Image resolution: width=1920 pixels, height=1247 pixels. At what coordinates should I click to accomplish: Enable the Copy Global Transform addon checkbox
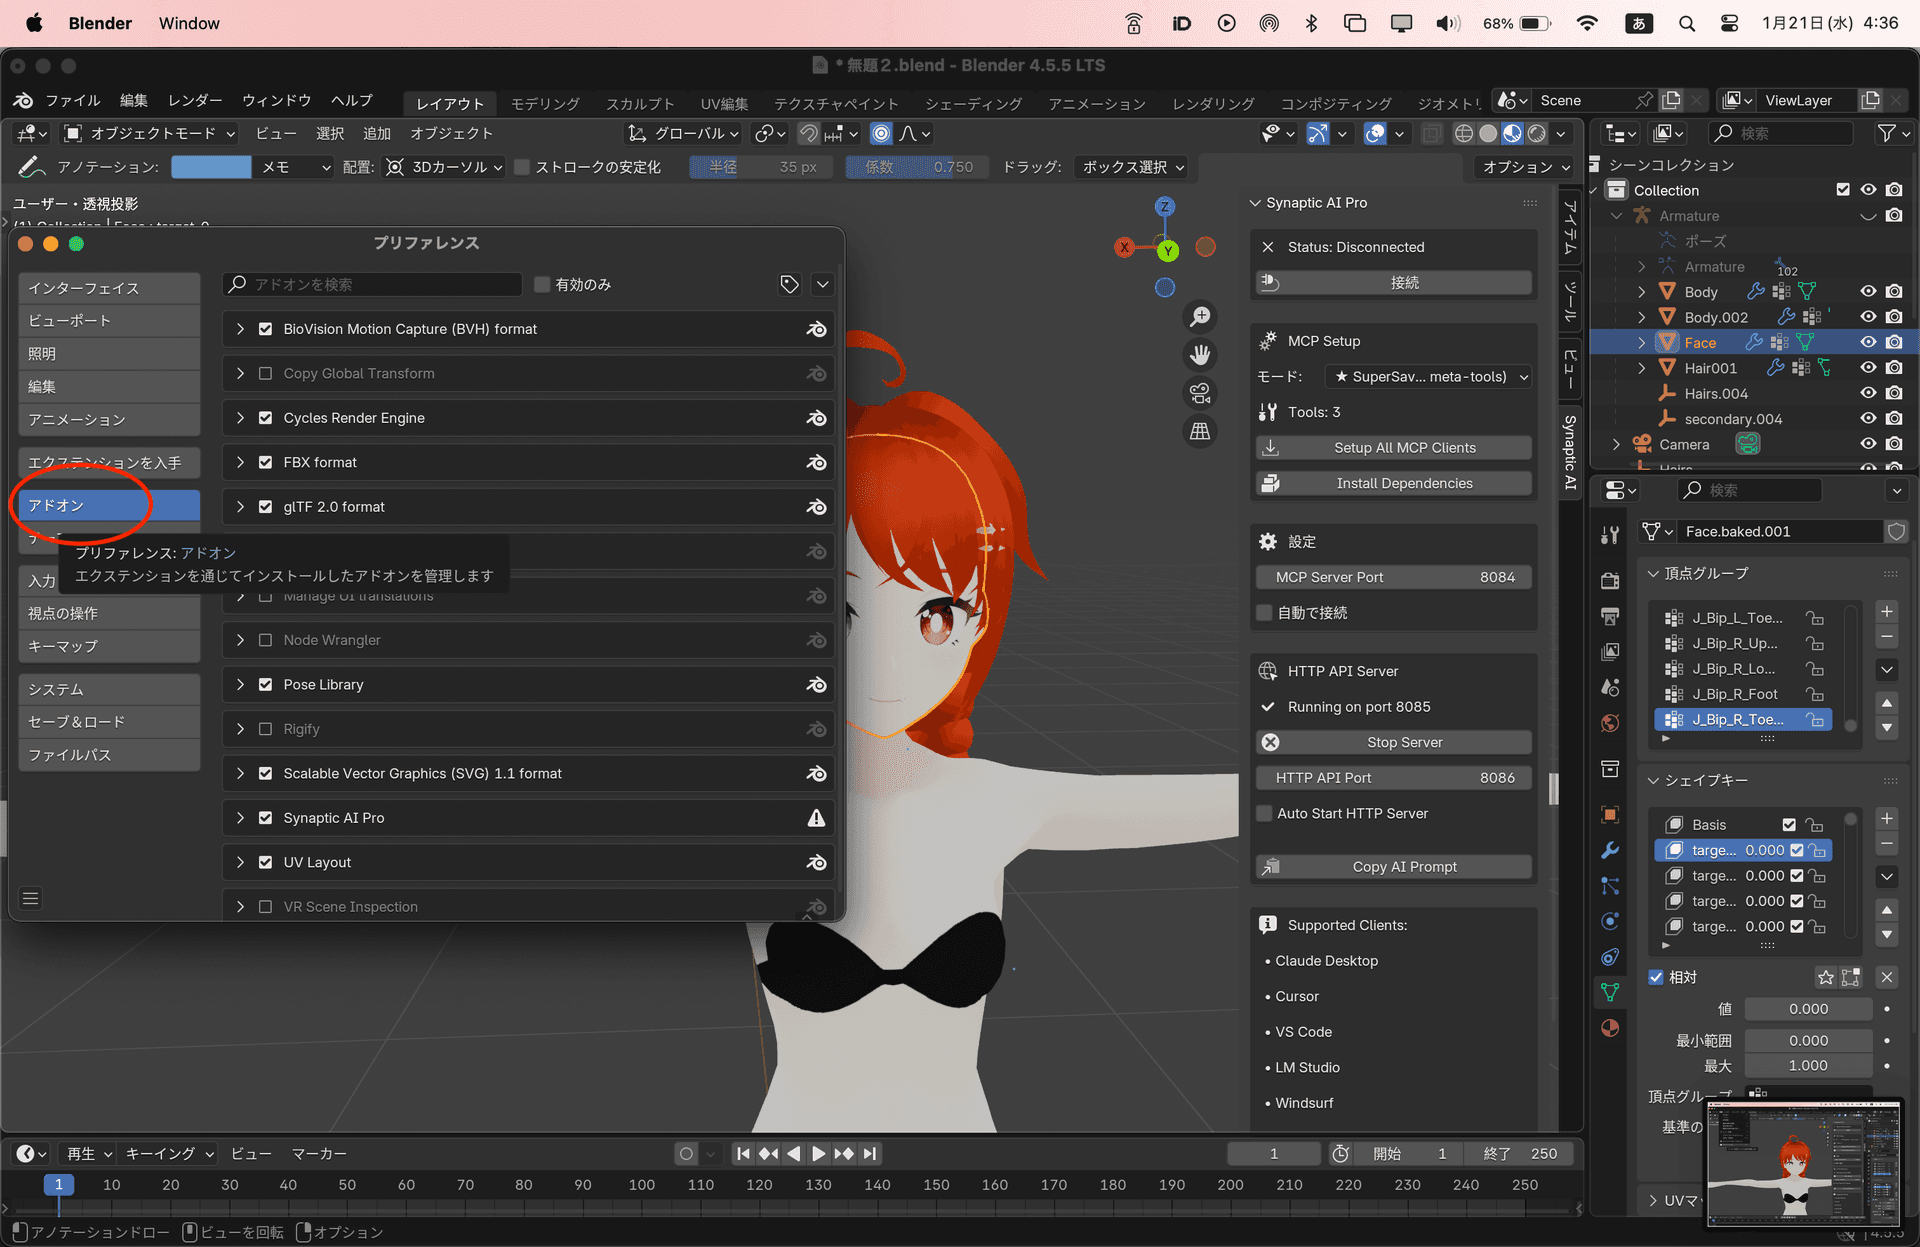(265, 373)
